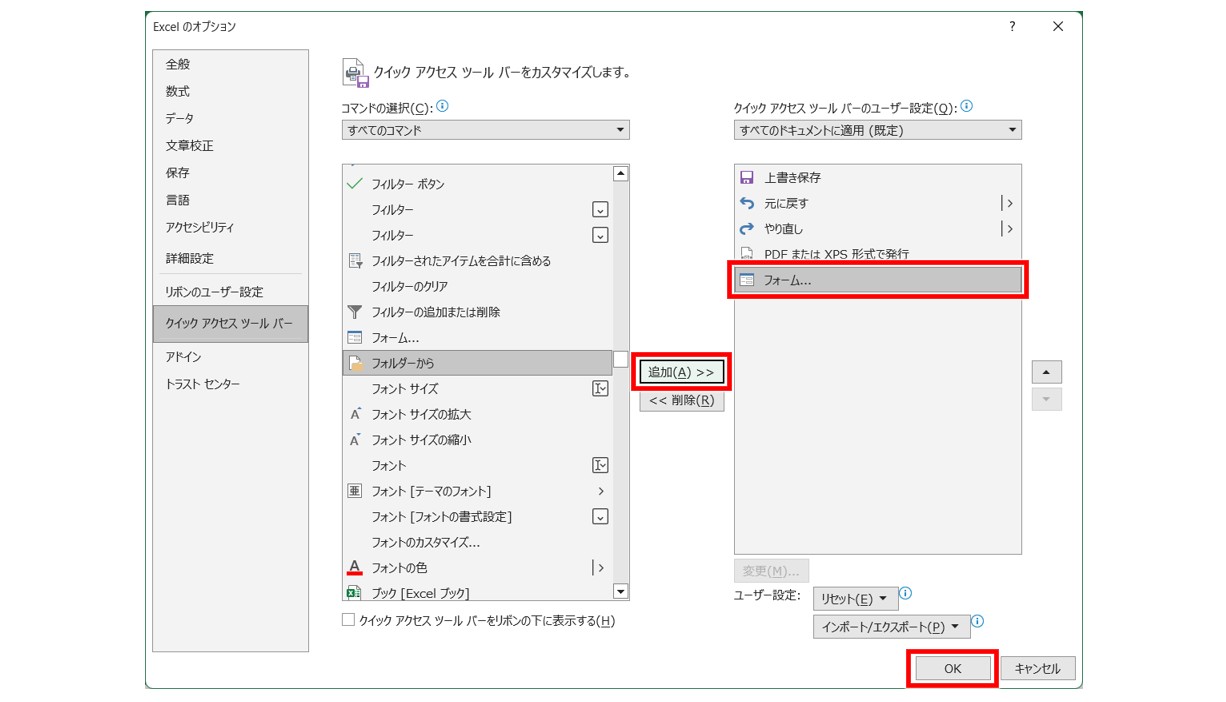
Task: Click the キャンセル button
Action: (x=1037, y=668)
